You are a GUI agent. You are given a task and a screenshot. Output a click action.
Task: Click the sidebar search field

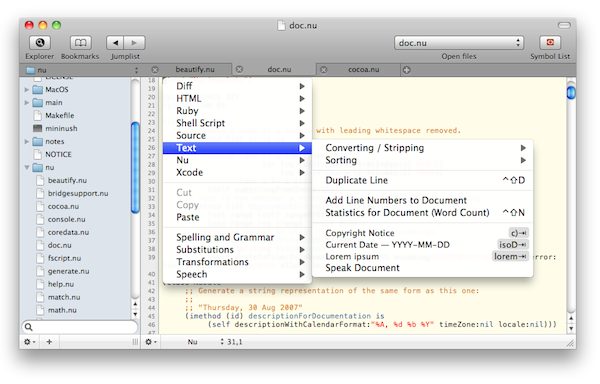pyautogui.click(x=80, y=327)
